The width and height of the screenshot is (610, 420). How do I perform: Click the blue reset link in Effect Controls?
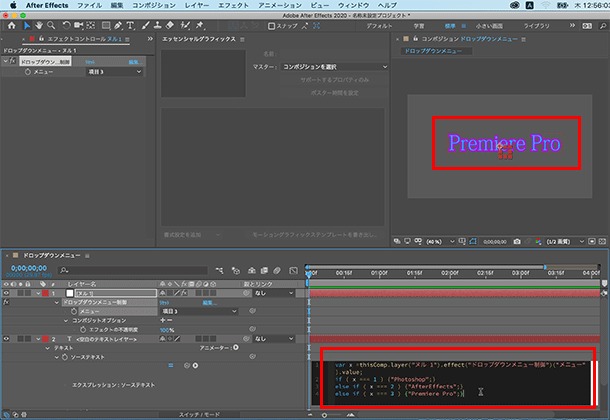coord(90,62)
